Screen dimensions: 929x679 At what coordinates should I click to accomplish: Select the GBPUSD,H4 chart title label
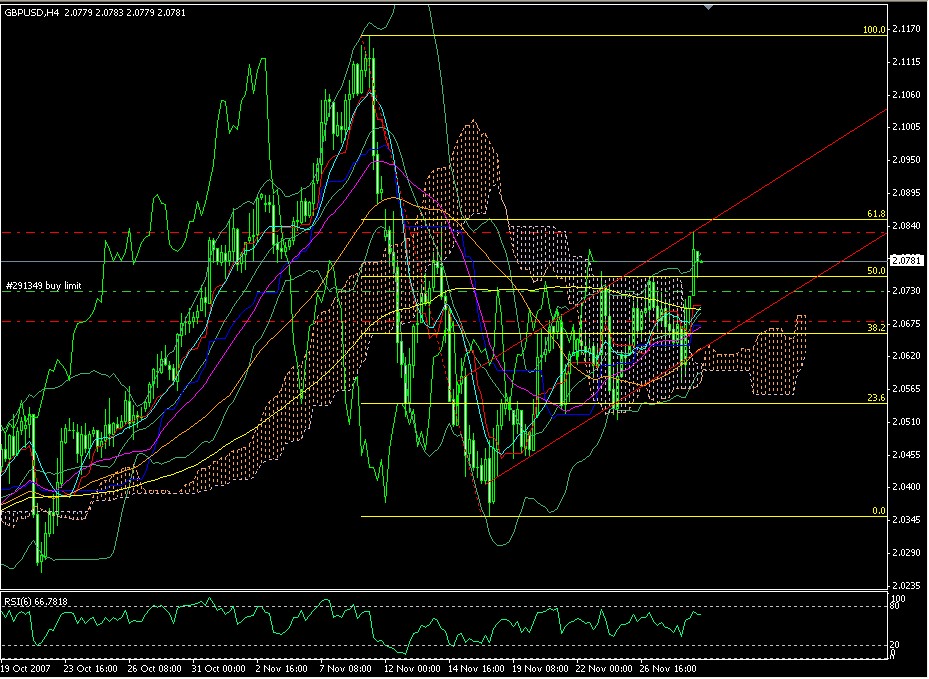tap(37, 13)
